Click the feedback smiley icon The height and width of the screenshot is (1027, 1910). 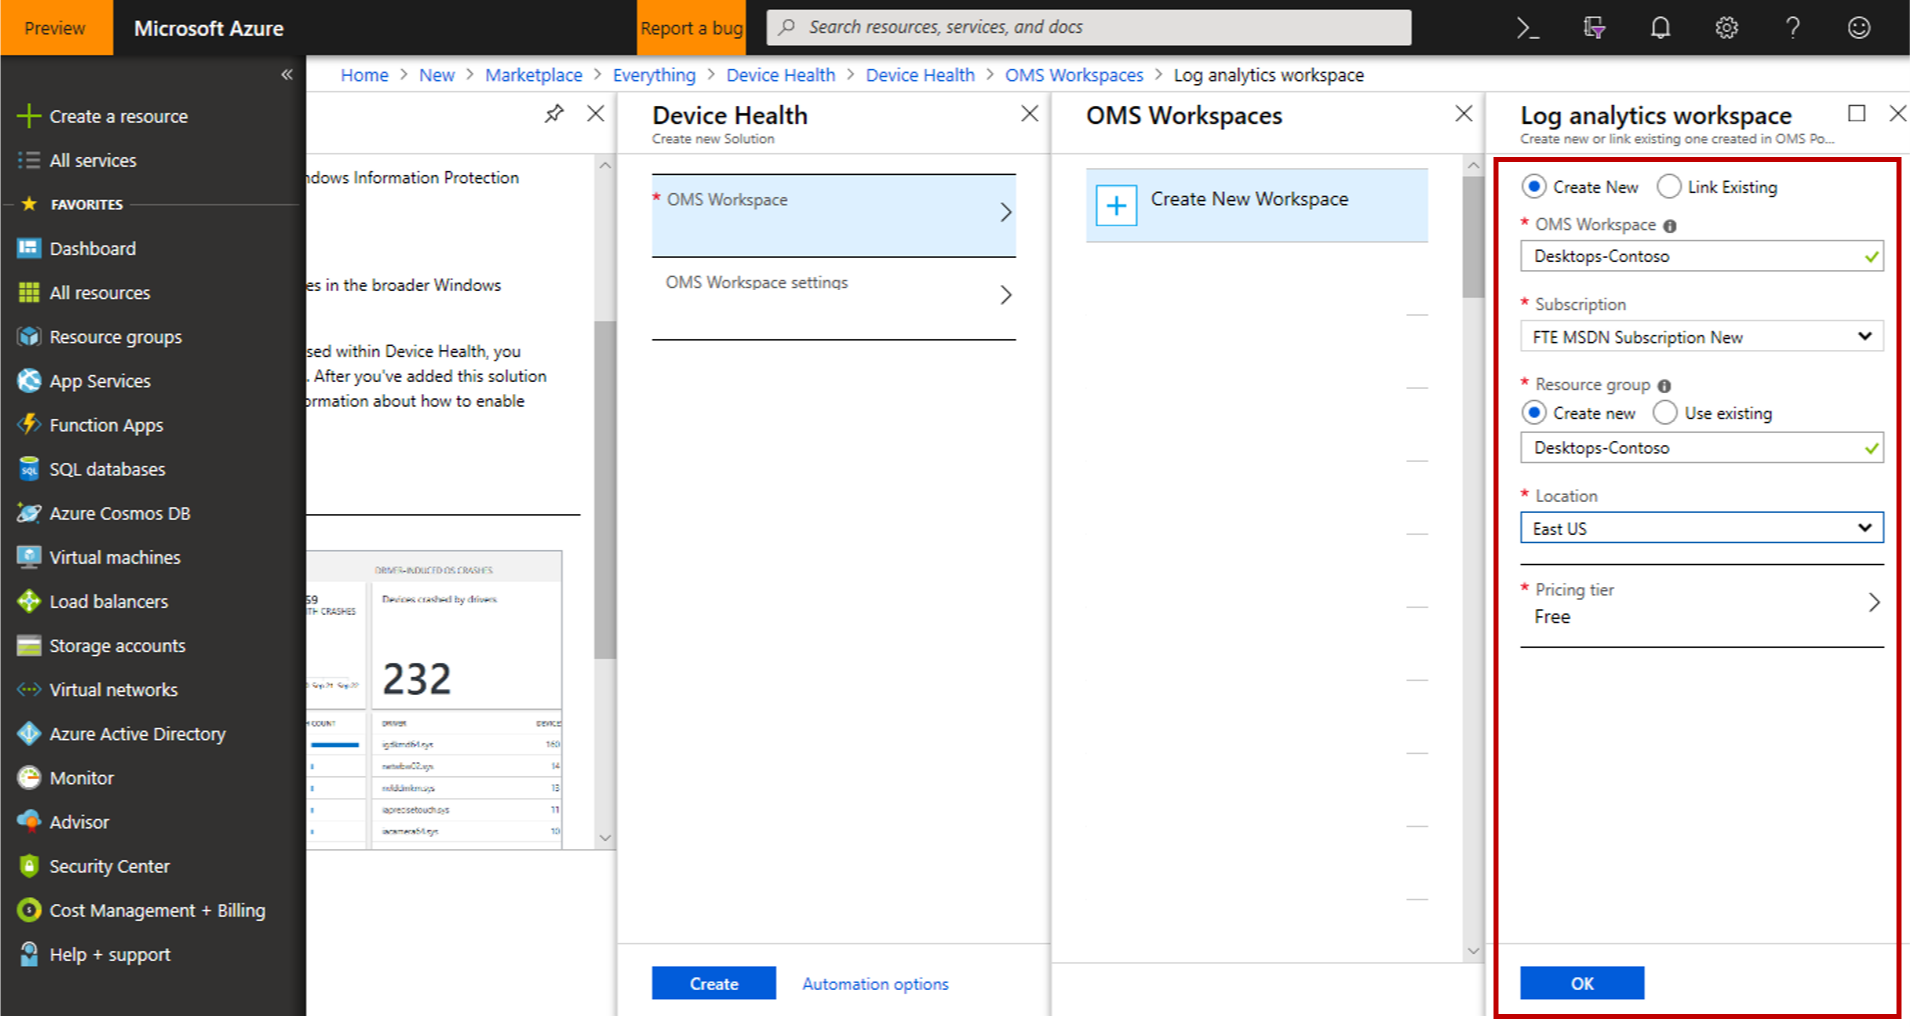tap(1859, 28)
